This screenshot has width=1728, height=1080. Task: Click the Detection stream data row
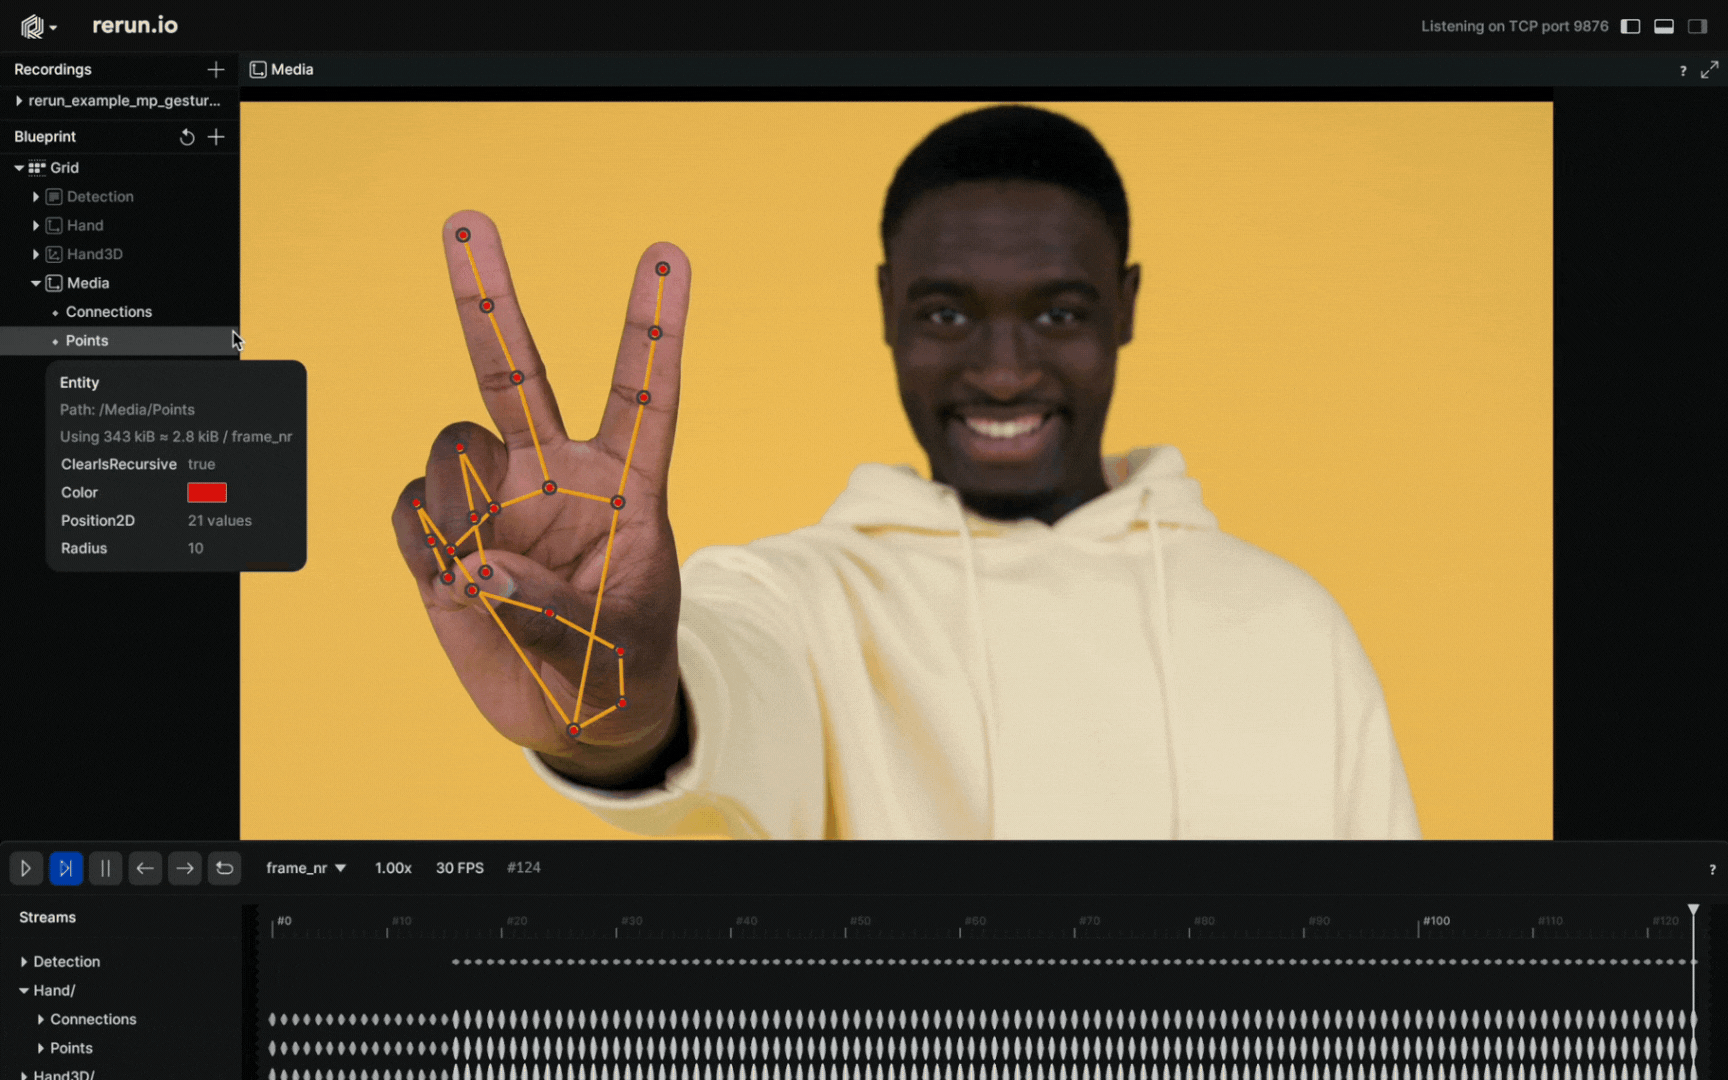1073,962
